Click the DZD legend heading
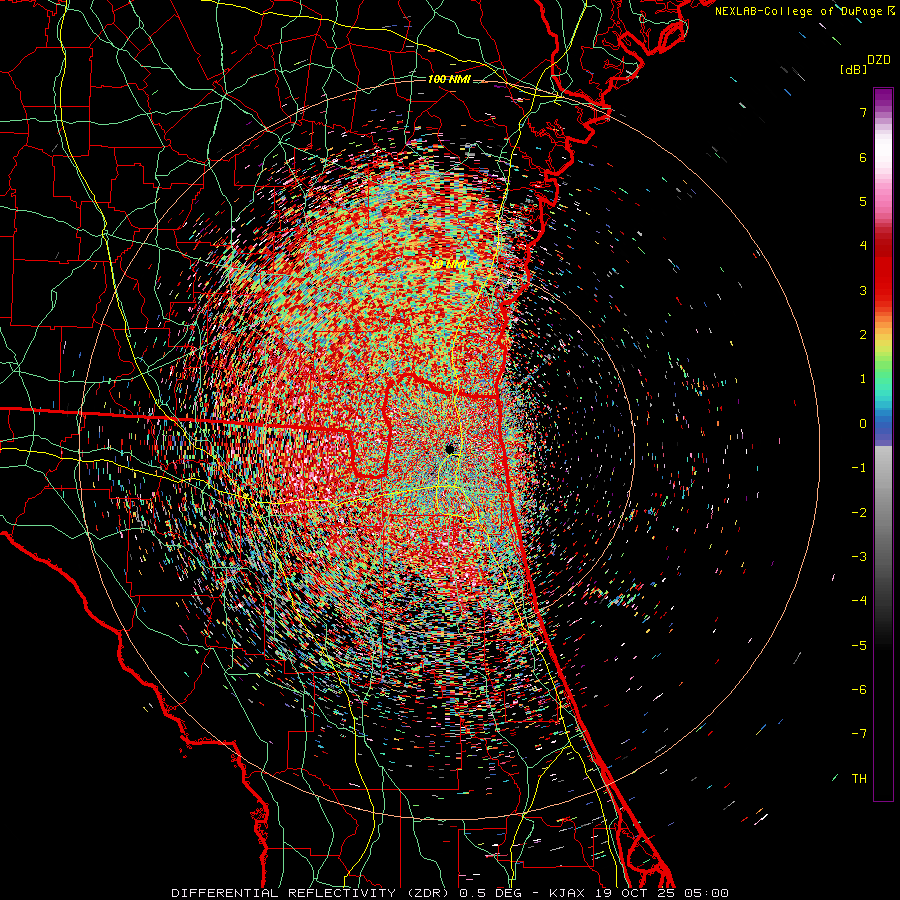Viewport: 900px width, 900px height. tap(879, 60)
